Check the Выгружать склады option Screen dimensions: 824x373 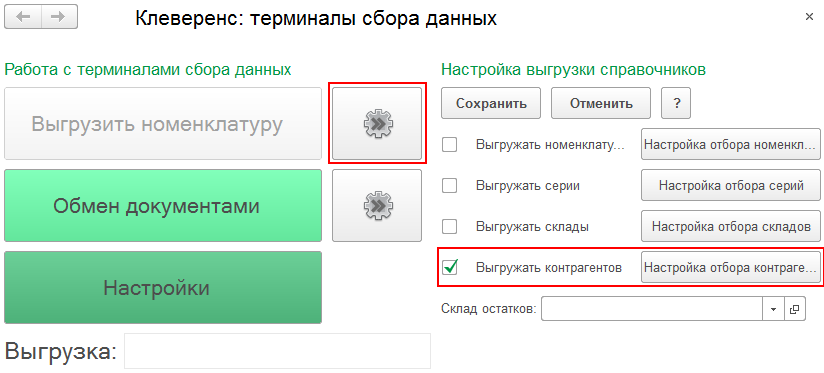click(x=449, y=226)
